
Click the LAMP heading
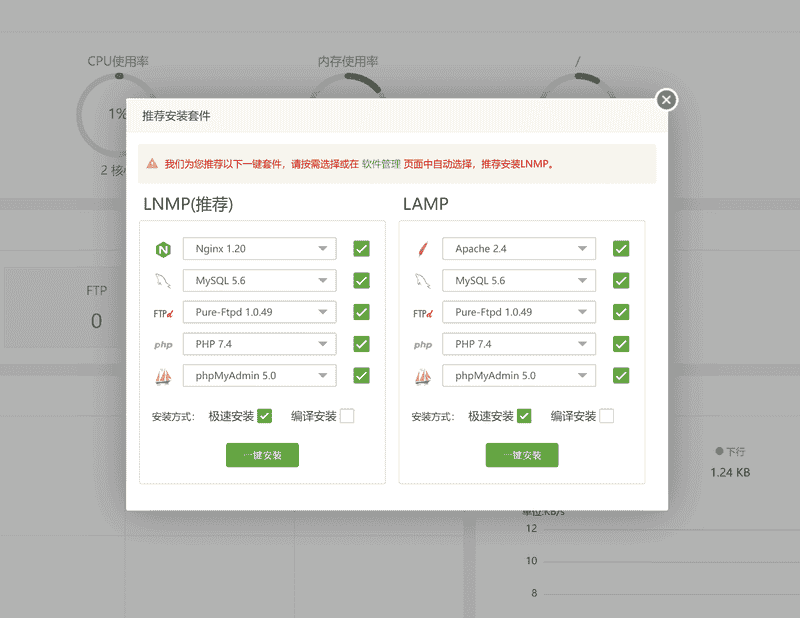426,204
